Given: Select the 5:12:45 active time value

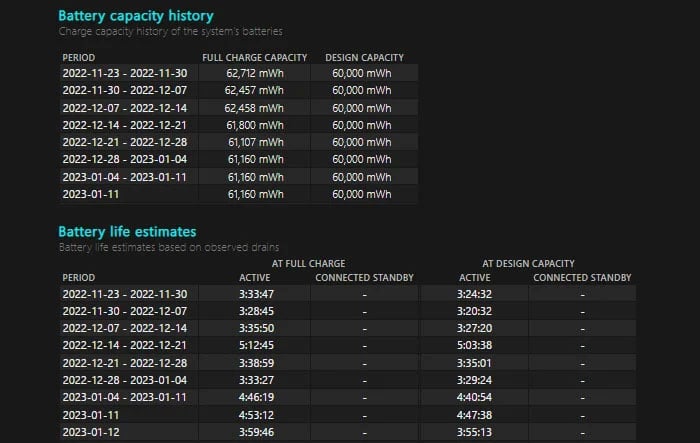Looking at the screenshot, I should 258,345.
